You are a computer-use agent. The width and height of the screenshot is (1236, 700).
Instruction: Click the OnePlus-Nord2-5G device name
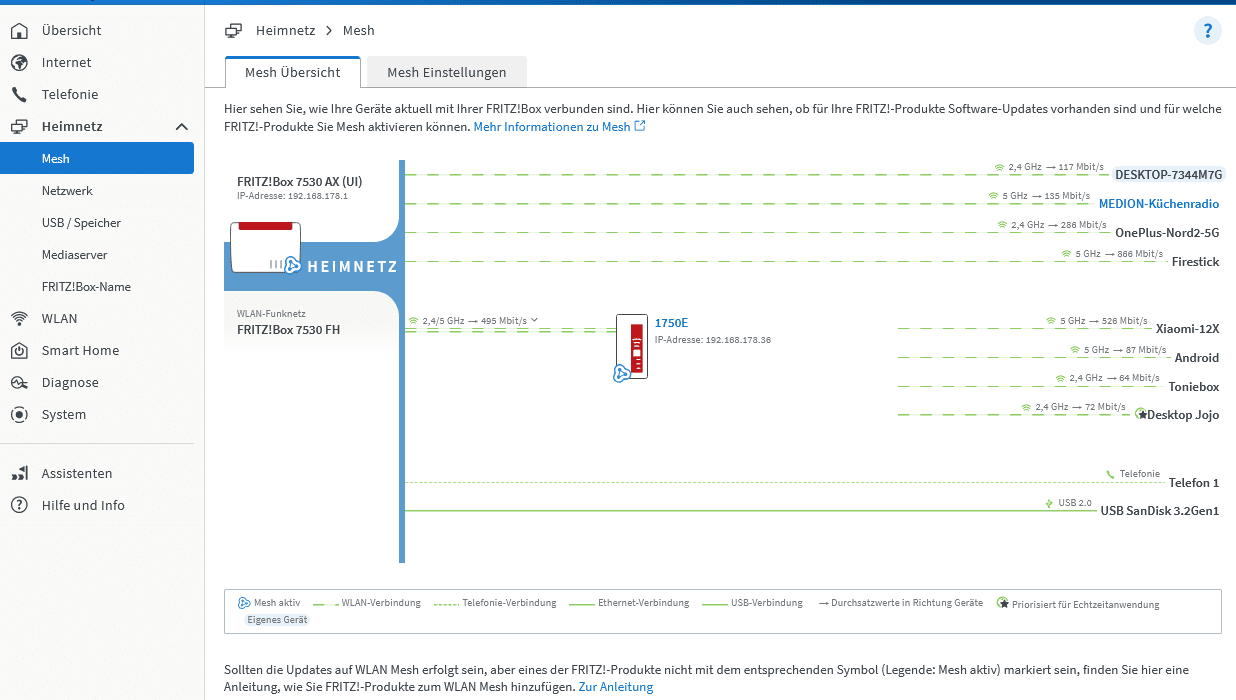pos(1167,233)
